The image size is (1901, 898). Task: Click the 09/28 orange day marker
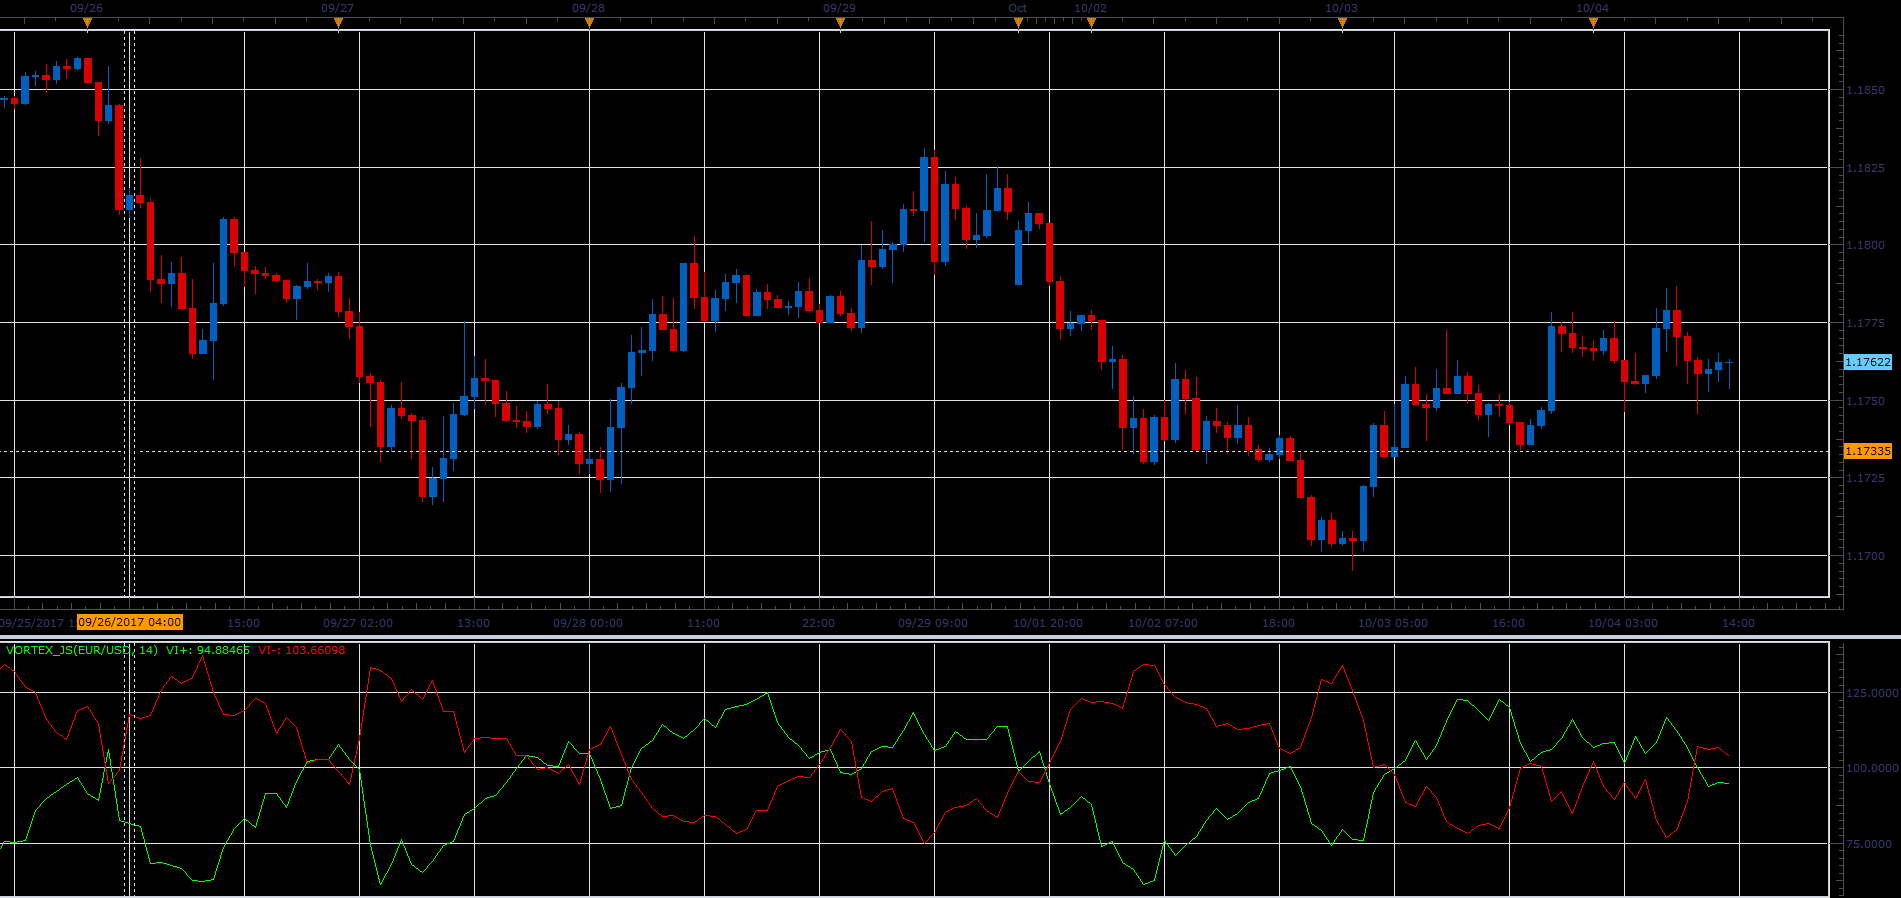[589, 22]
